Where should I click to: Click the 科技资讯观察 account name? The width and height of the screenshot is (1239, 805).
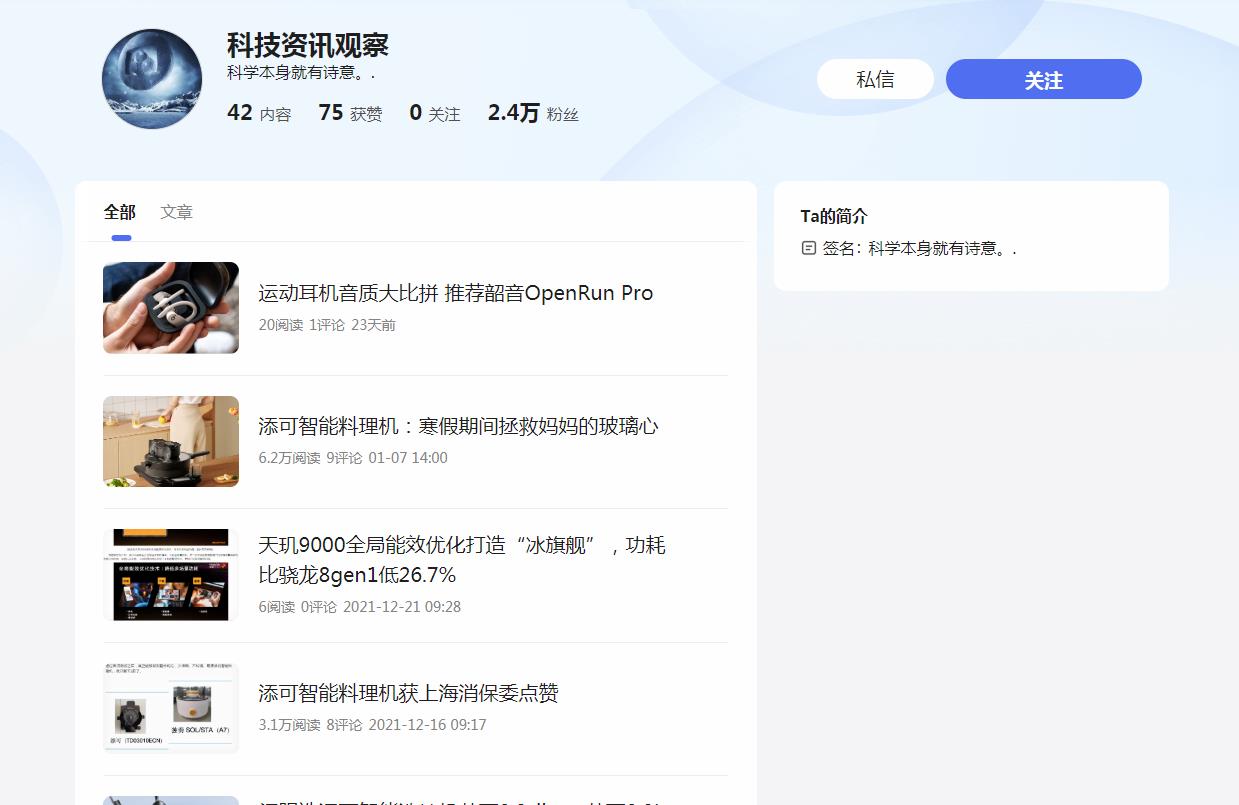(x=308, y=45)
